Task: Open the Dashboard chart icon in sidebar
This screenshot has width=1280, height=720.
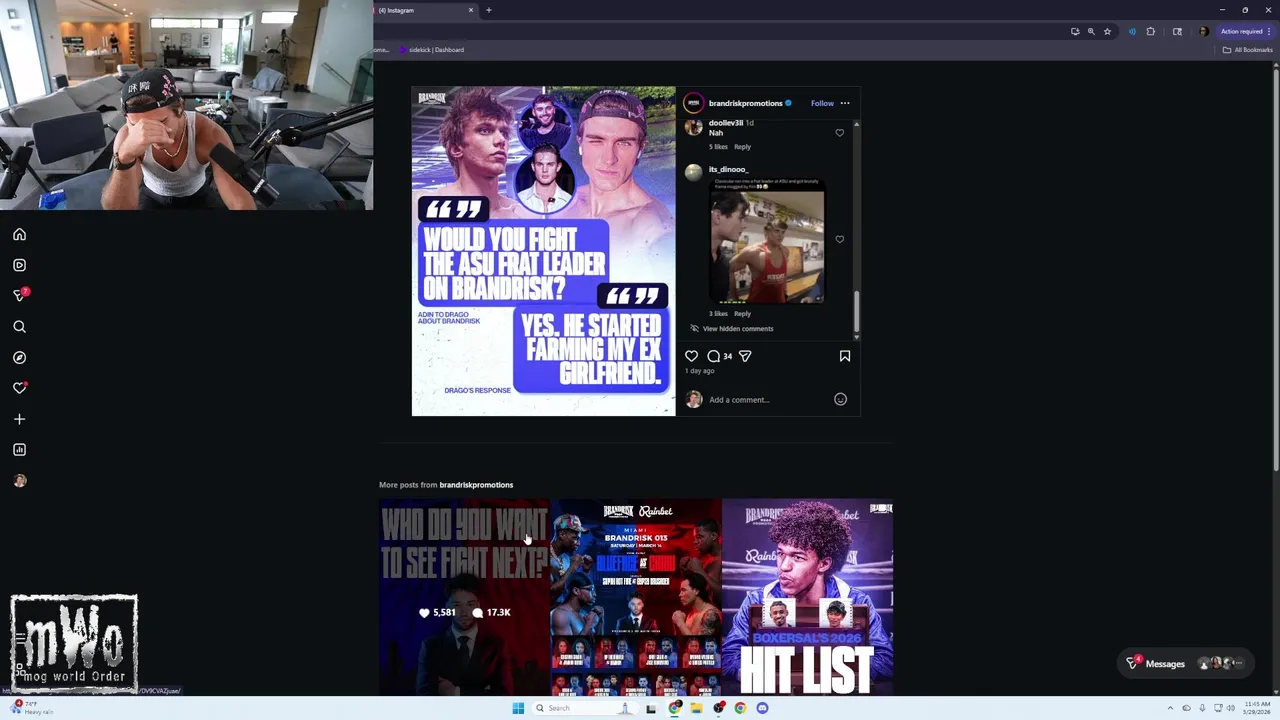Action: tap(19, 450)
